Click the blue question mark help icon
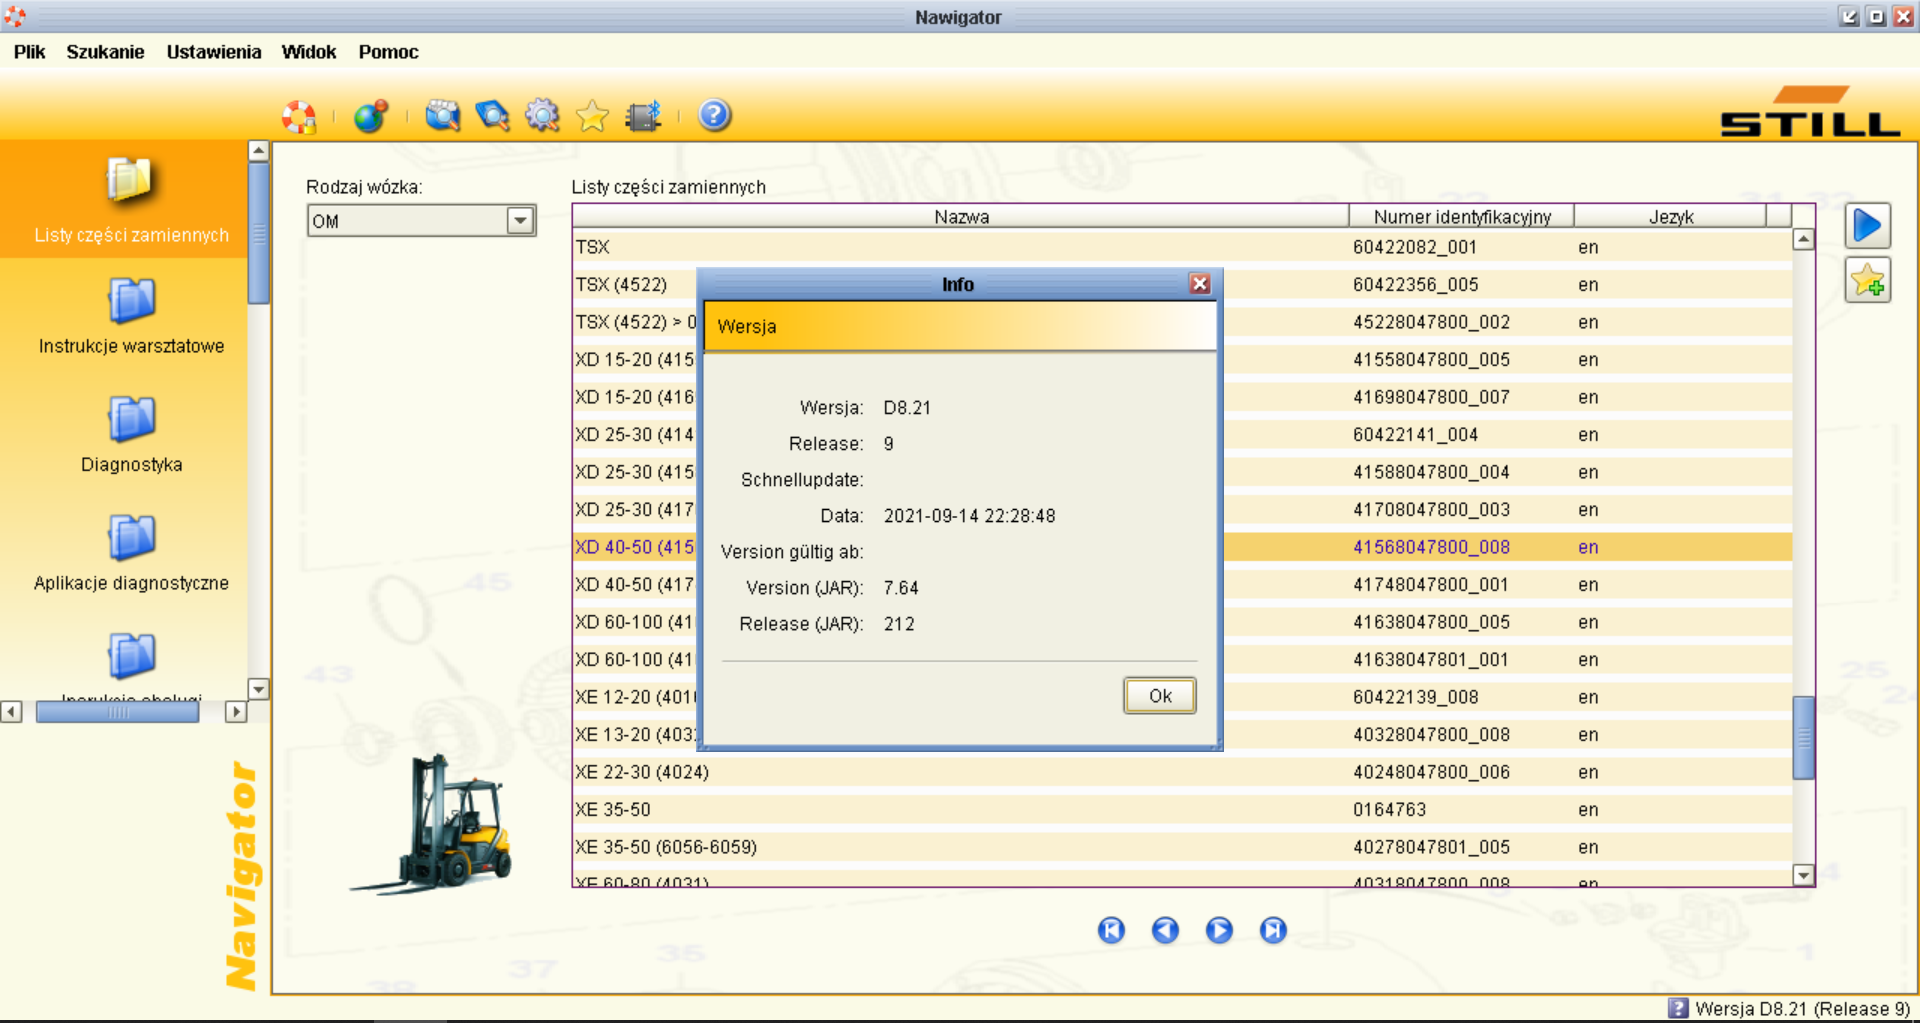Screen dimensions: 1920x1023 [714, 116]
